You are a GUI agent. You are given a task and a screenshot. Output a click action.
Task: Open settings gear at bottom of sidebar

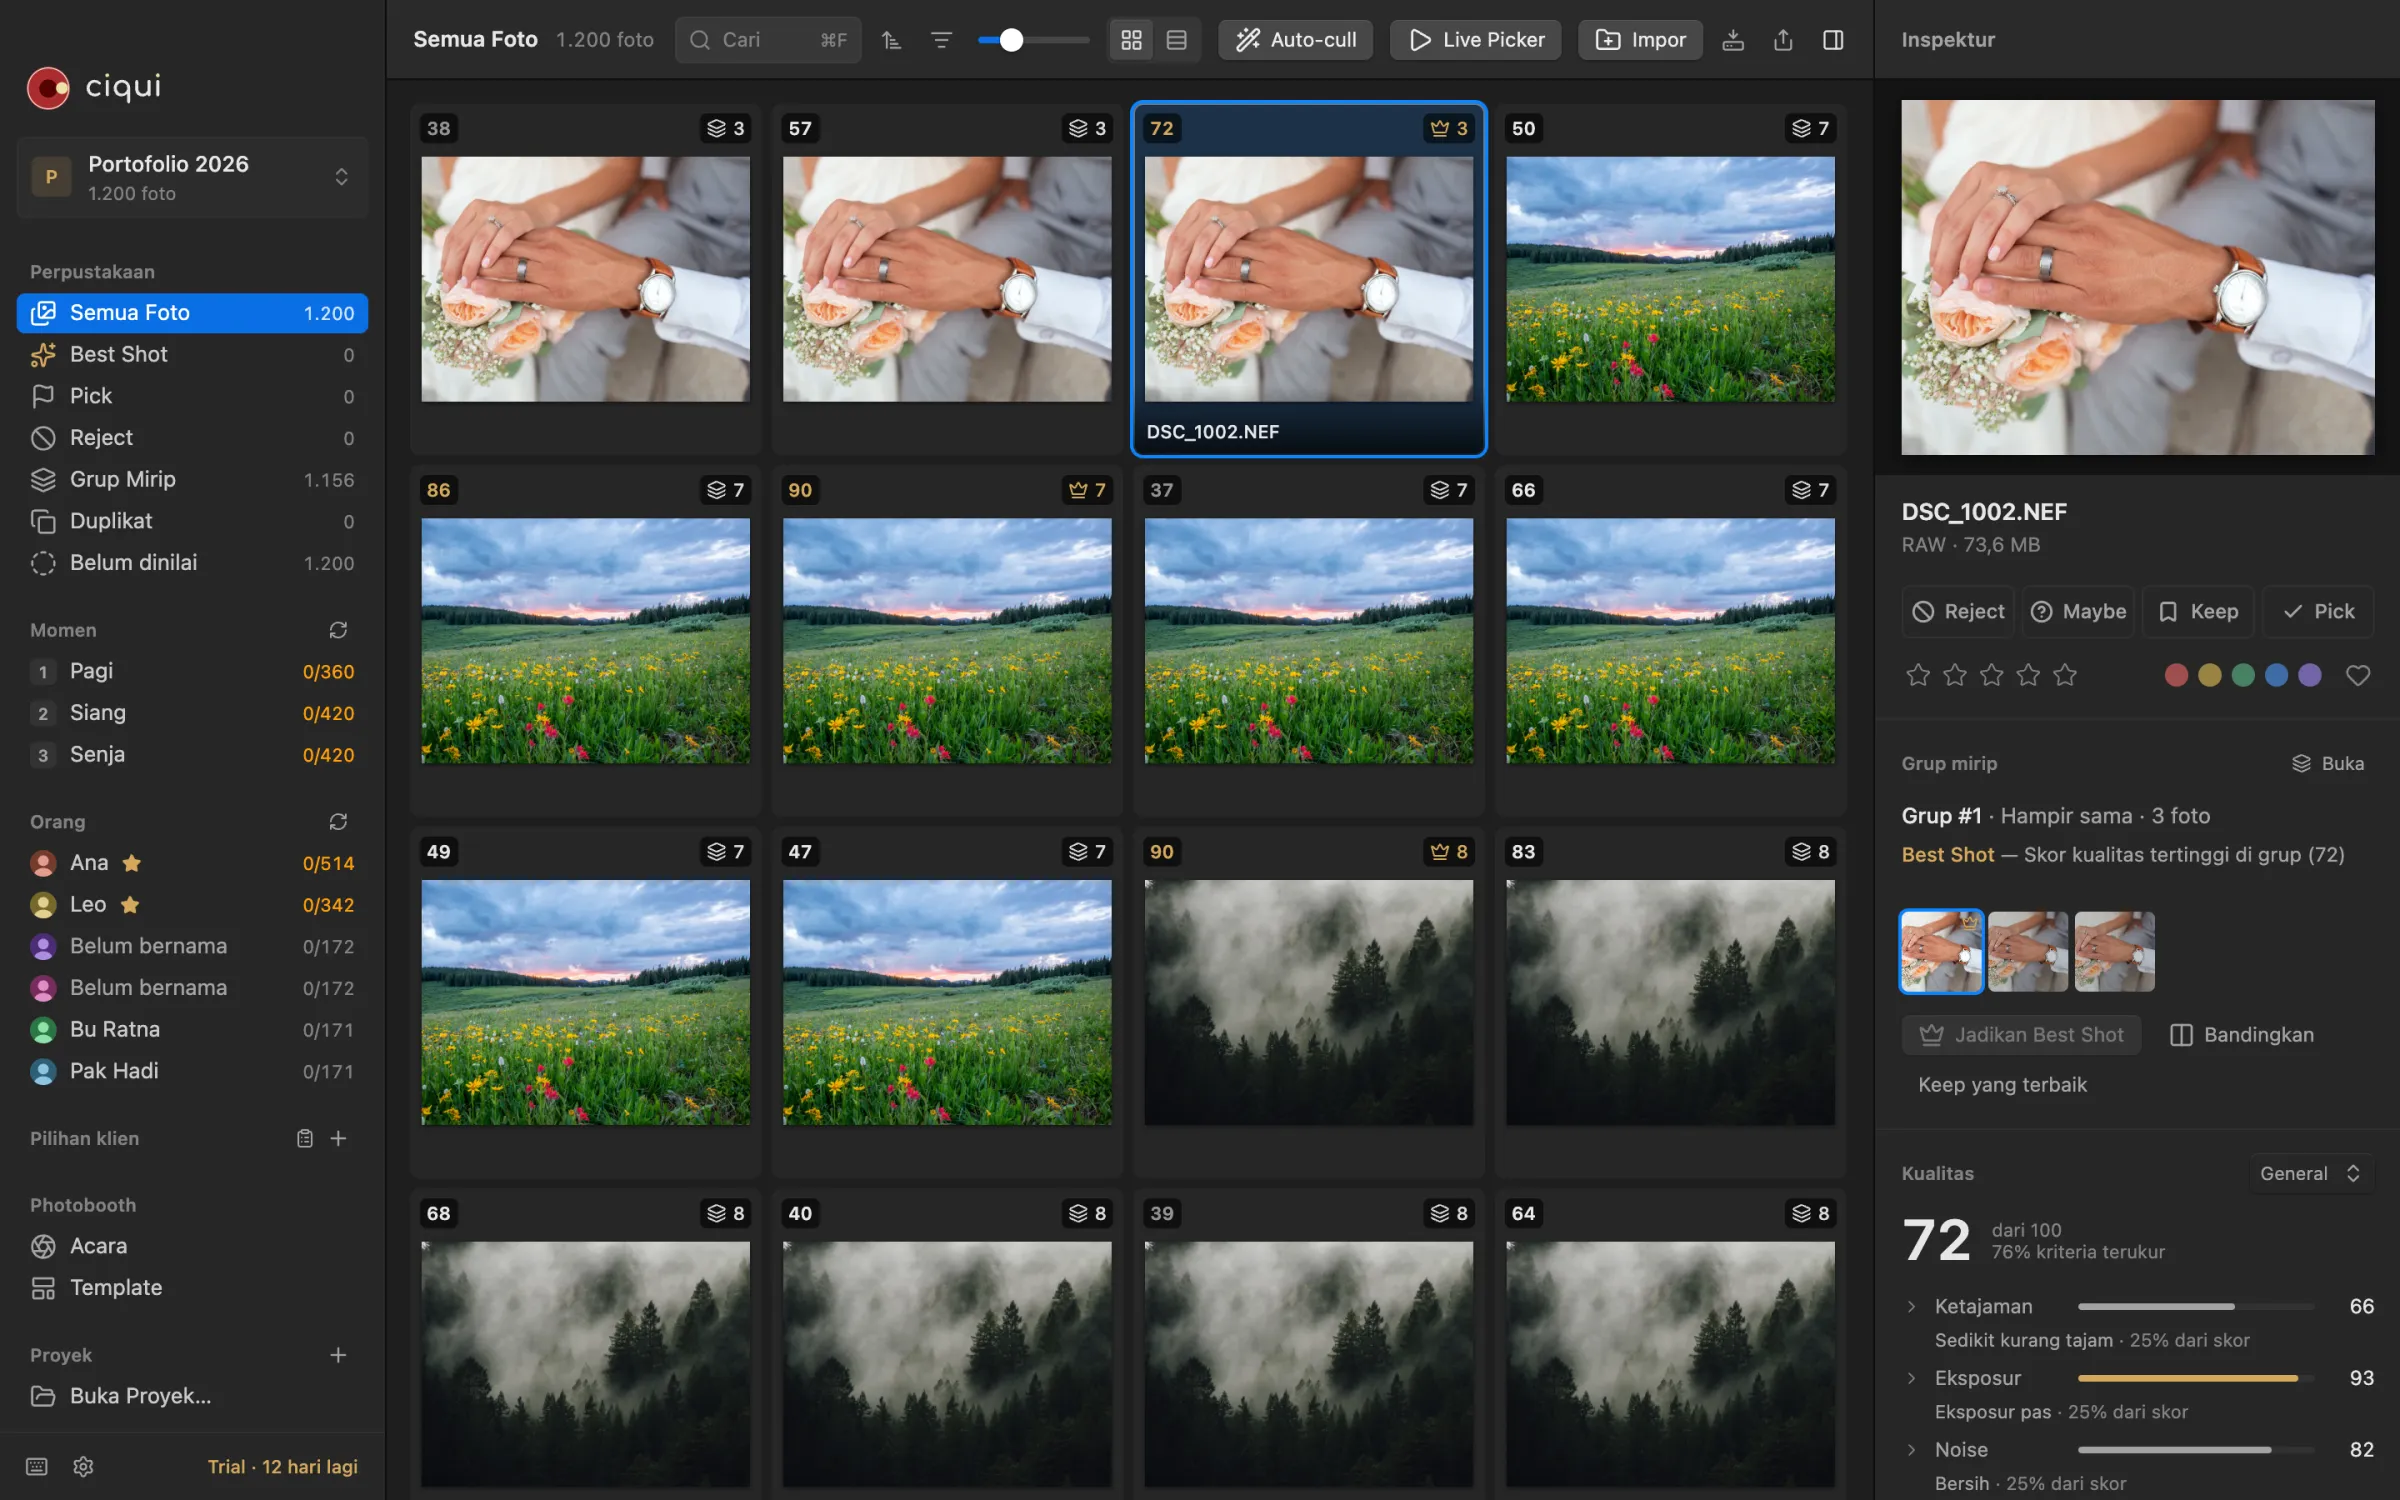(84, 1466)
